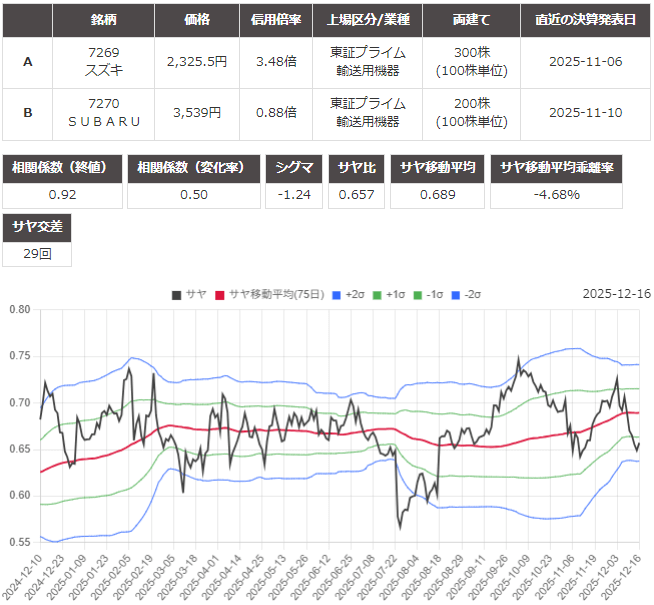Viewport: 654px width, 605px height.
Task: Open stock 7270 SUBARU in row B
Action: (x=104, y=113)
